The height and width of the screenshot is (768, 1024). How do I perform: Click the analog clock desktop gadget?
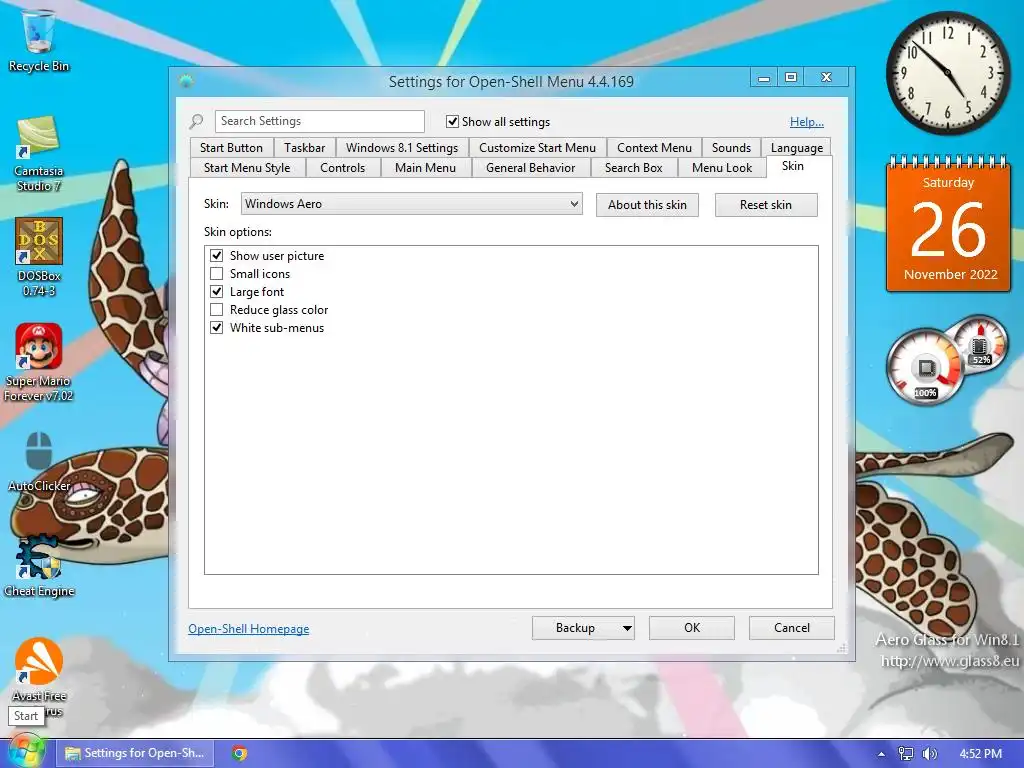point(948,73)
